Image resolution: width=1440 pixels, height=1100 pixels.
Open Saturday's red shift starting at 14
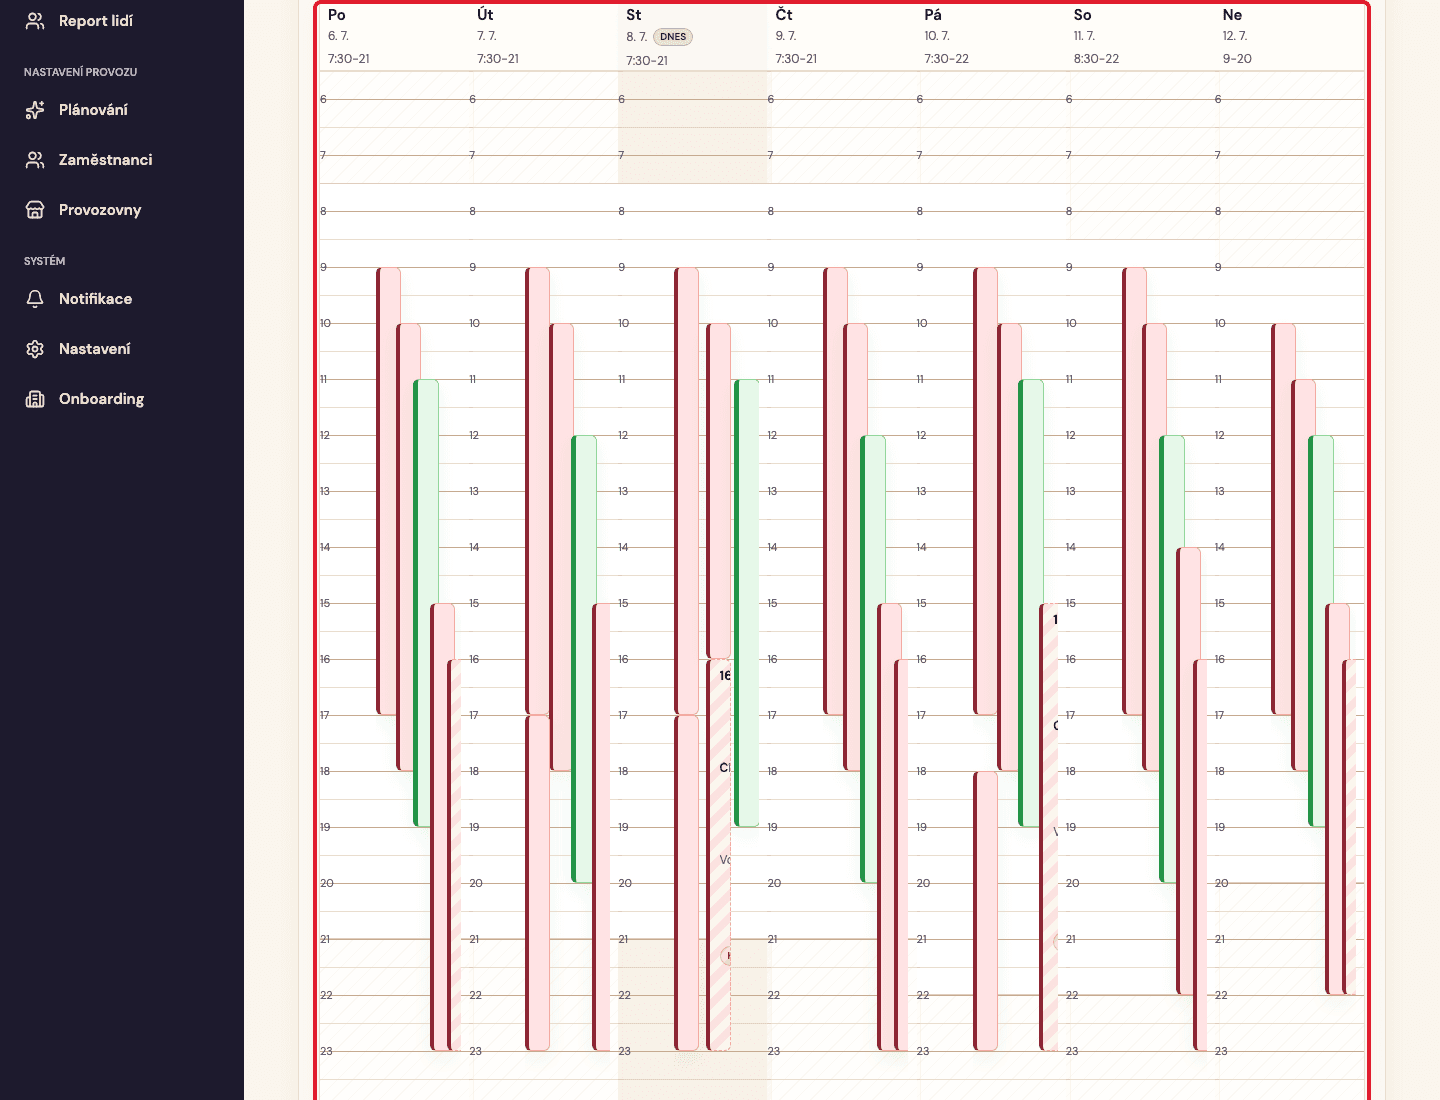point(1189,771)
